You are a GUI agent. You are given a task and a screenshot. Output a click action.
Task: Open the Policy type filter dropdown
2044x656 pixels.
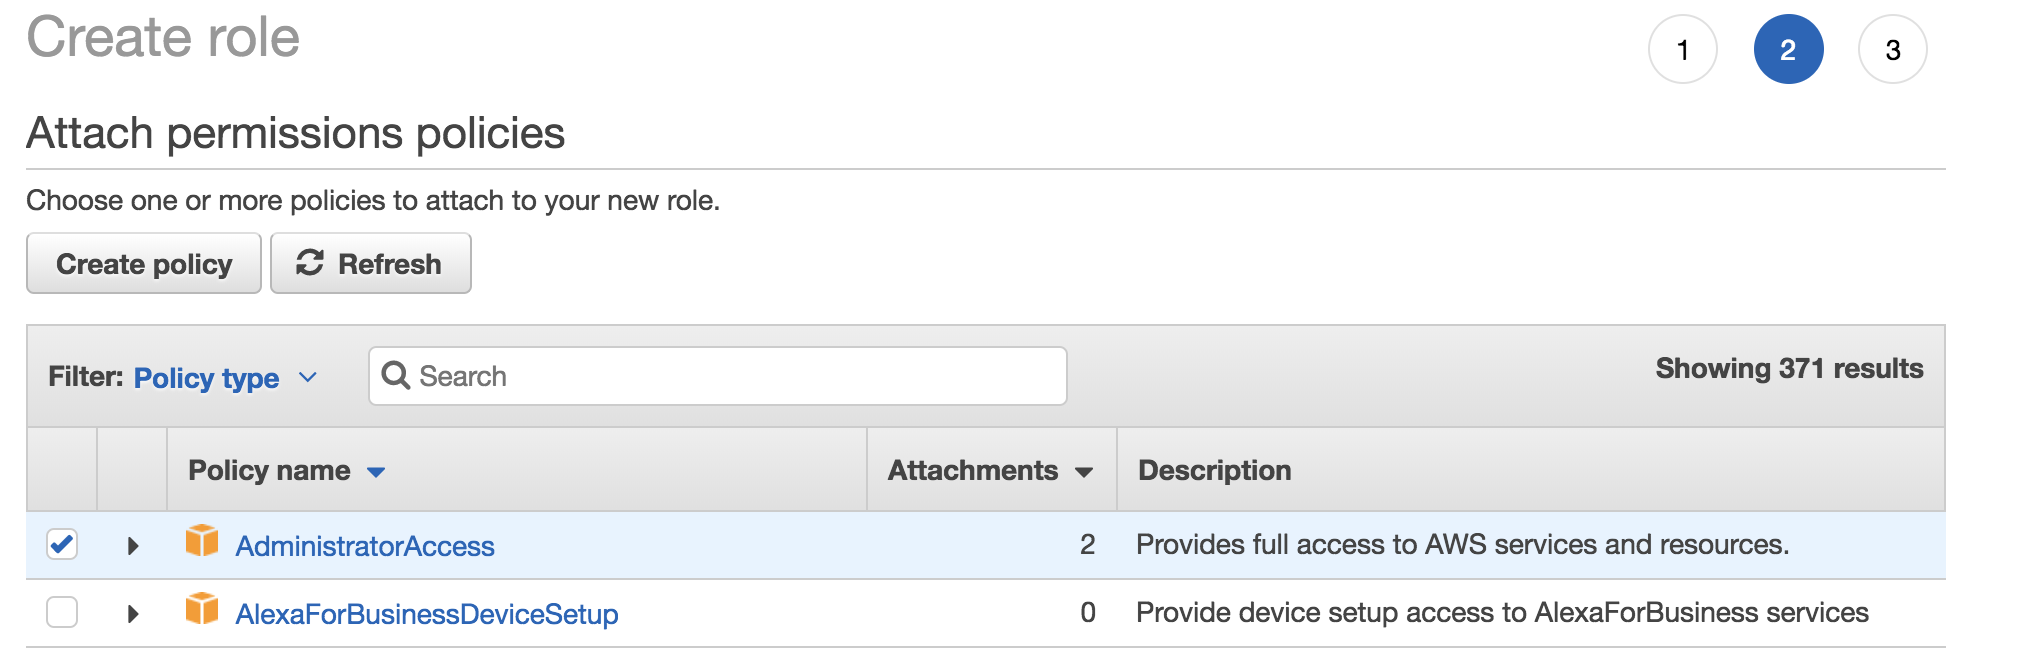(x=225, y=378)
